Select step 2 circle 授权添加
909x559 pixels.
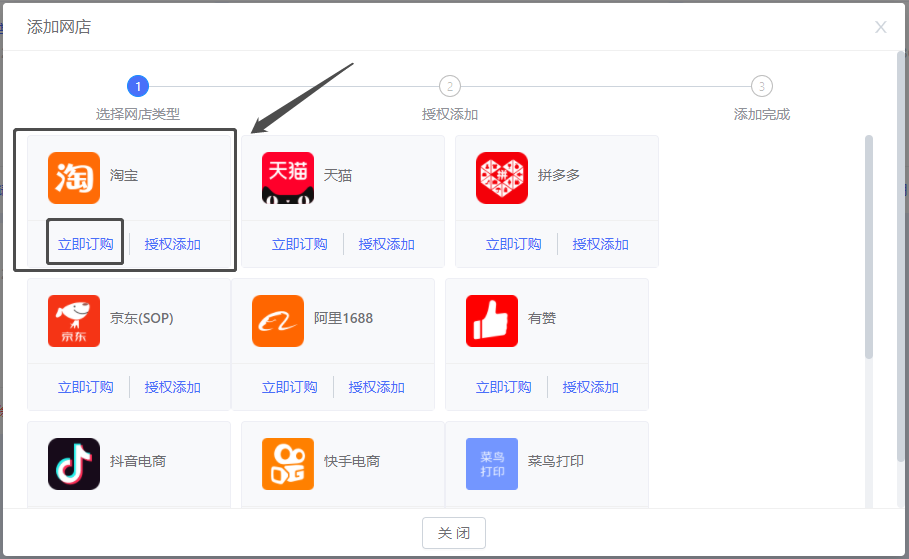[x=450, y=86]
